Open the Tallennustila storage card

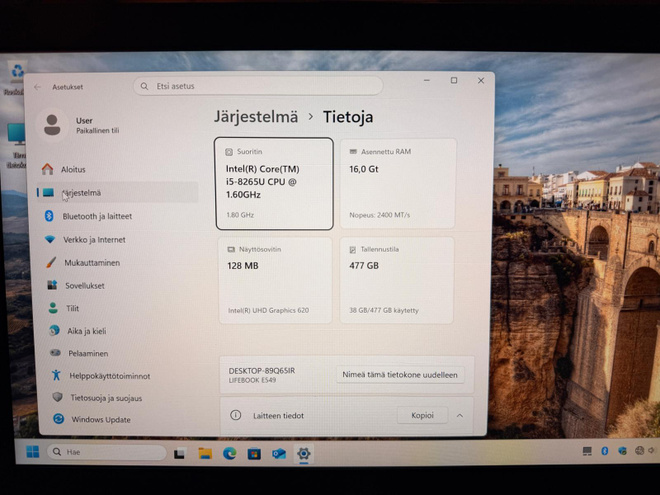[x=397, y=280]
